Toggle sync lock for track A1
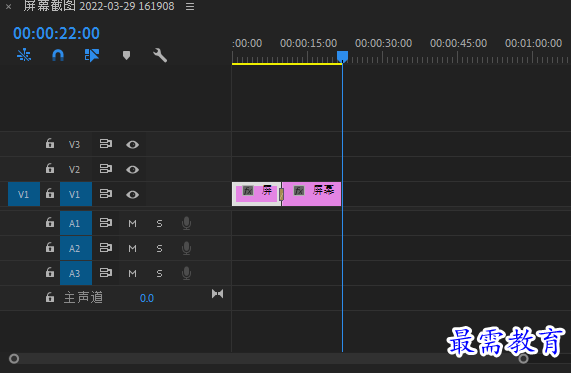This screenshot has height=373, width=571. 106,223
